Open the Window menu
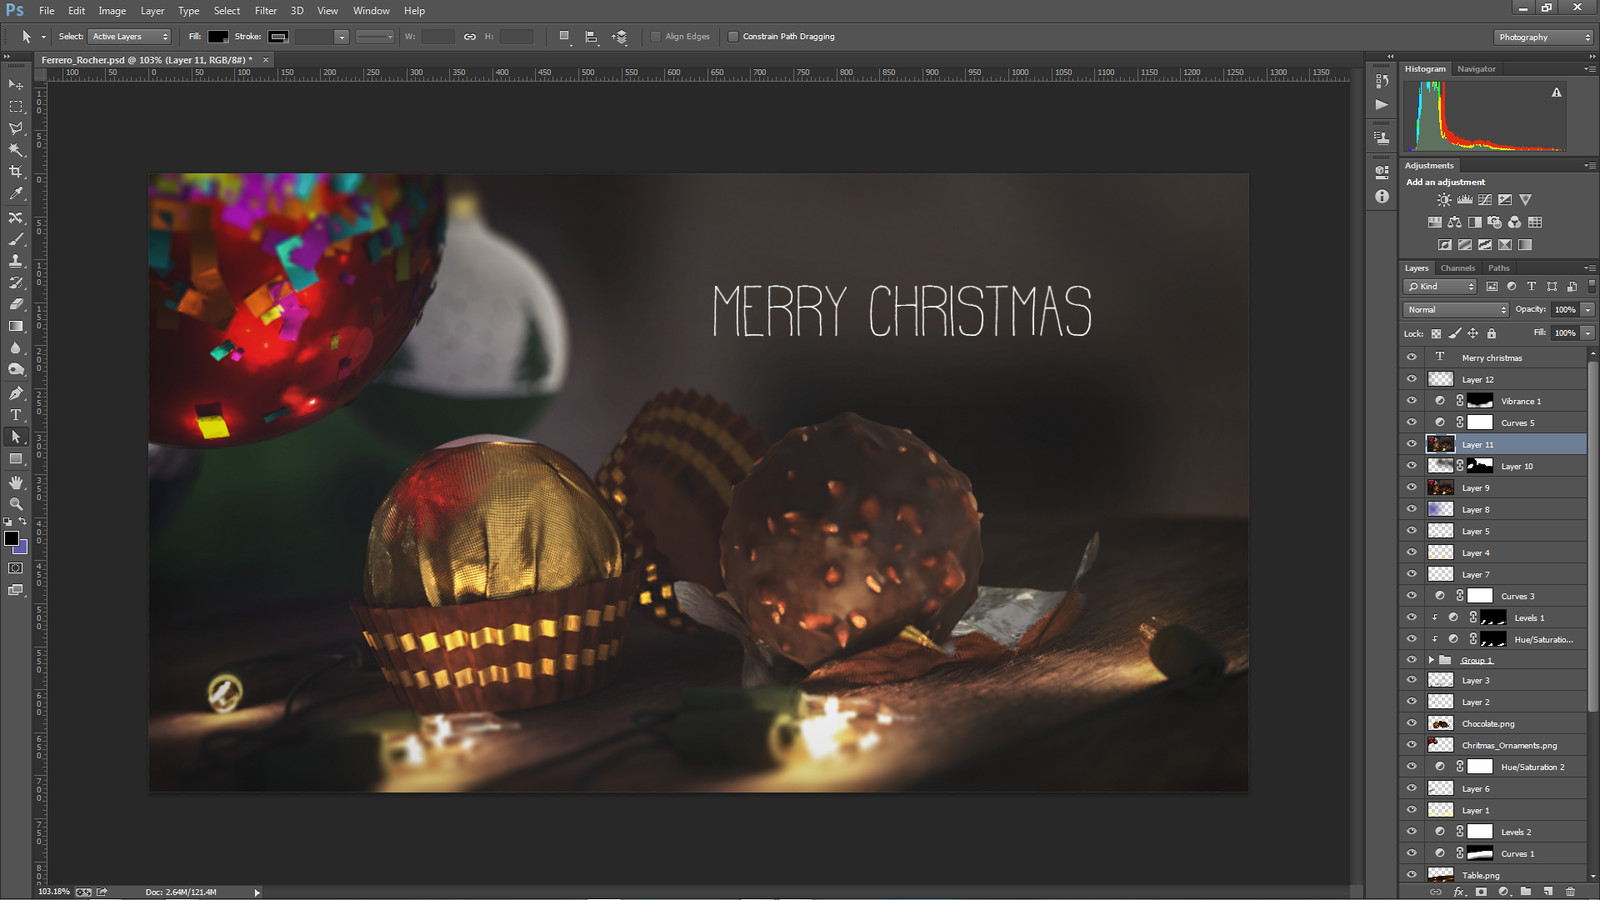This screenshot has width=1600, height=900. point(371,11)
